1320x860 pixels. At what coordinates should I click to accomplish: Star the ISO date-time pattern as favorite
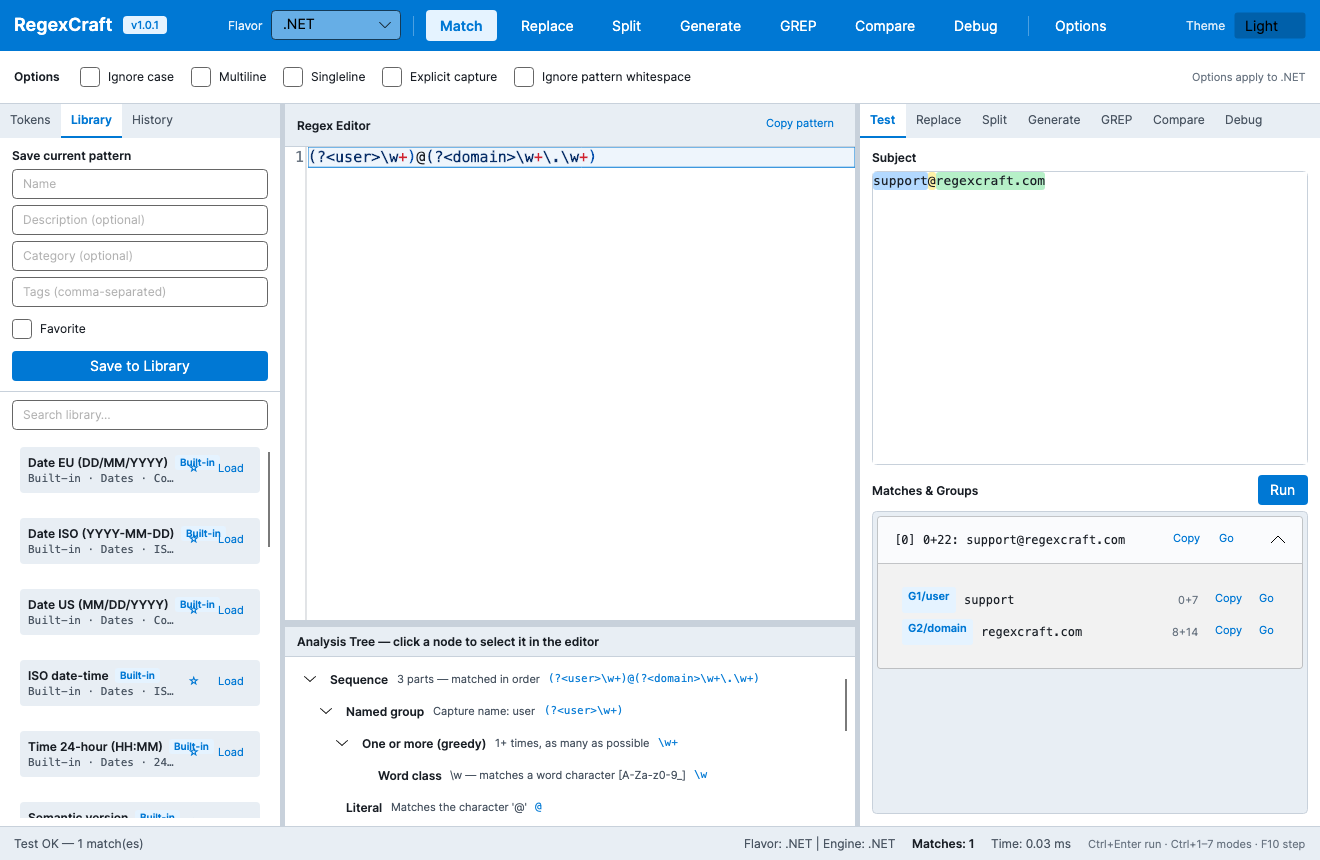[194, 681]
